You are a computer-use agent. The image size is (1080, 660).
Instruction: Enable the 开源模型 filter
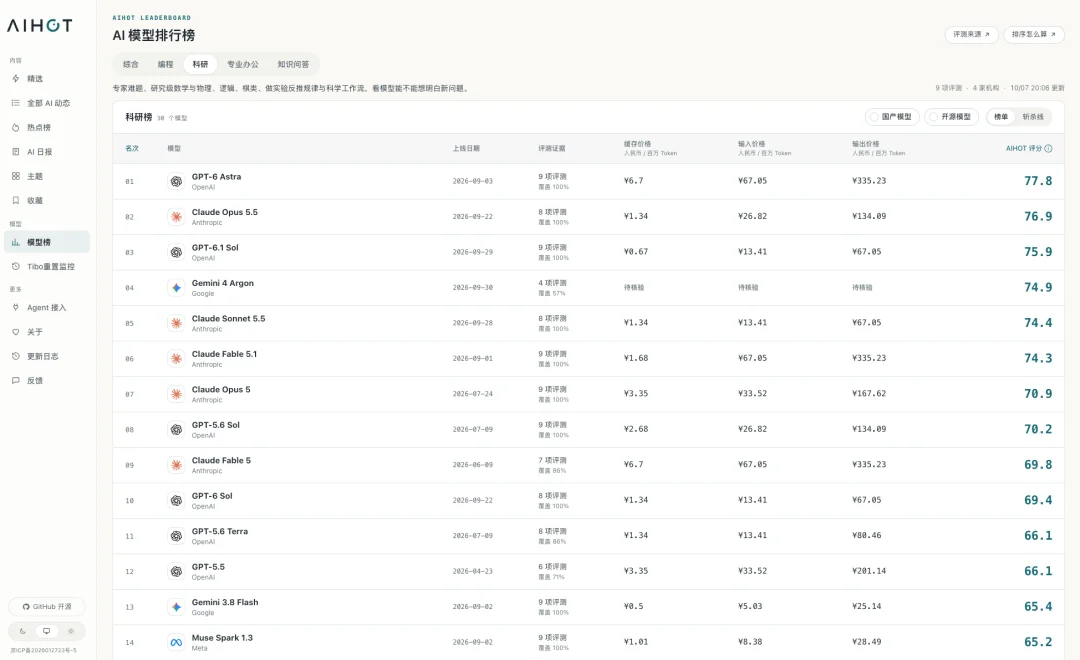coord(951,117)
